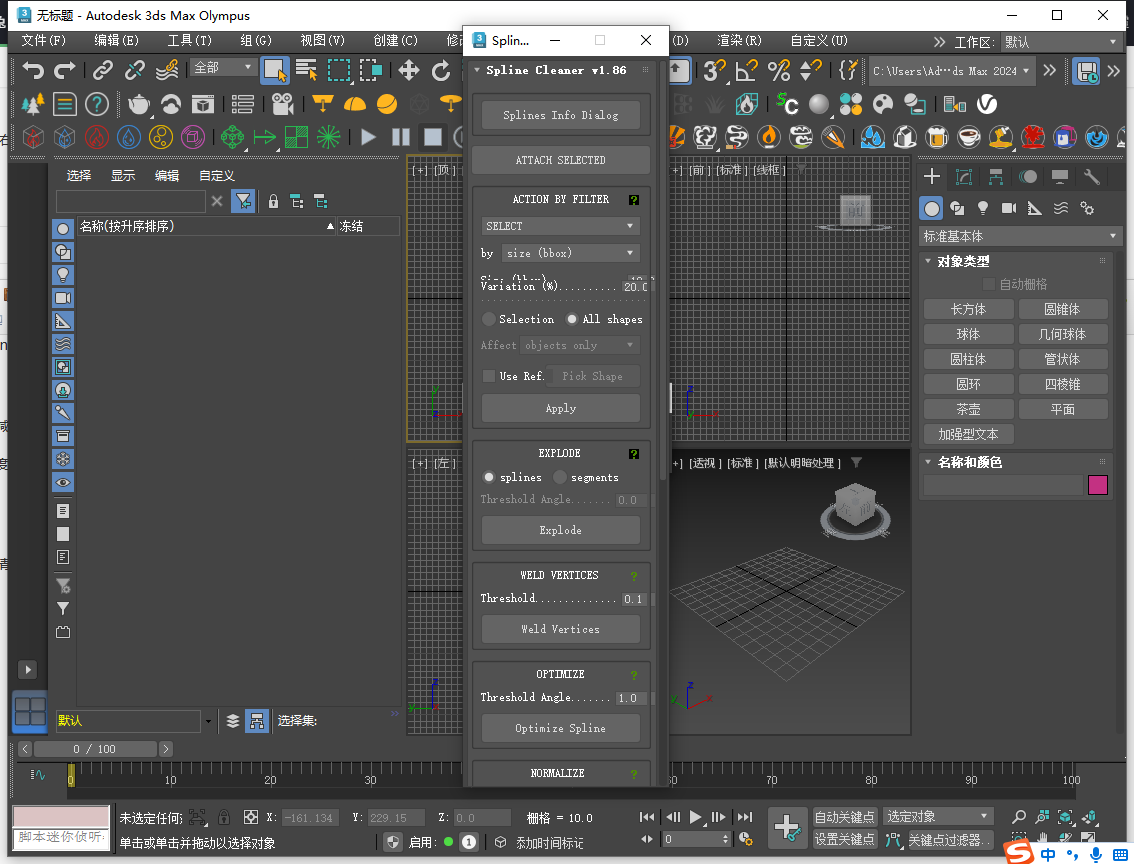Choose the Rectangular selection region tool

(x=338, y=71)
